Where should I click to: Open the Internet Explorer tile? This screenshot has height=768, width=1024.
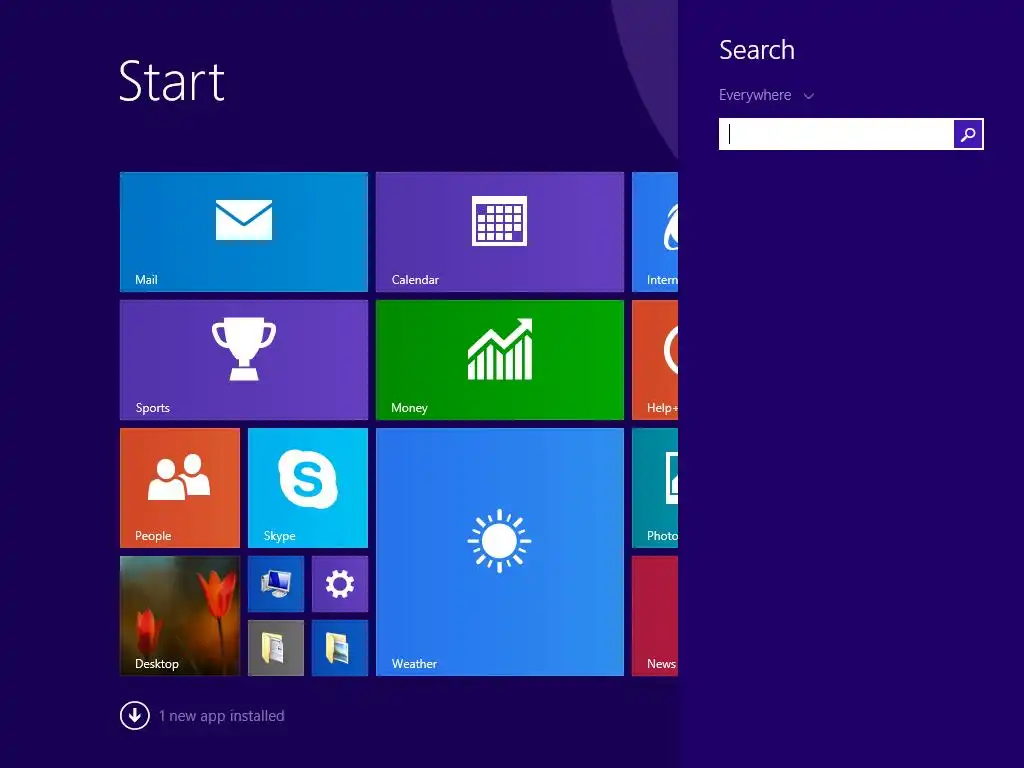(x=655, y=232)
